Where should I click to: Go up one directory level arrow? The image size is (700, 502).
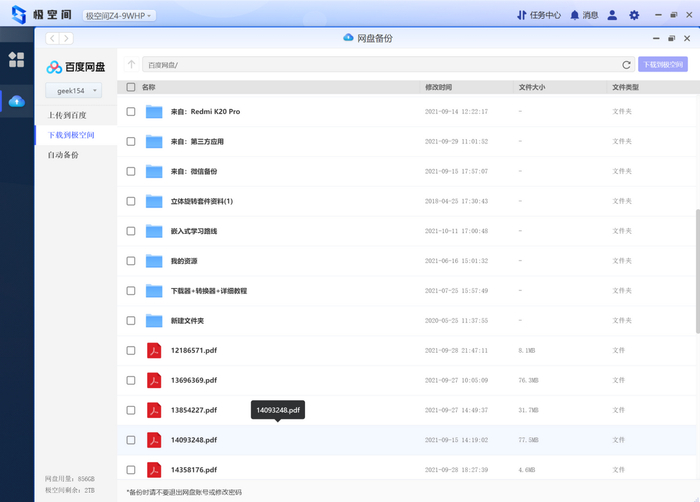tap(131, 65)
